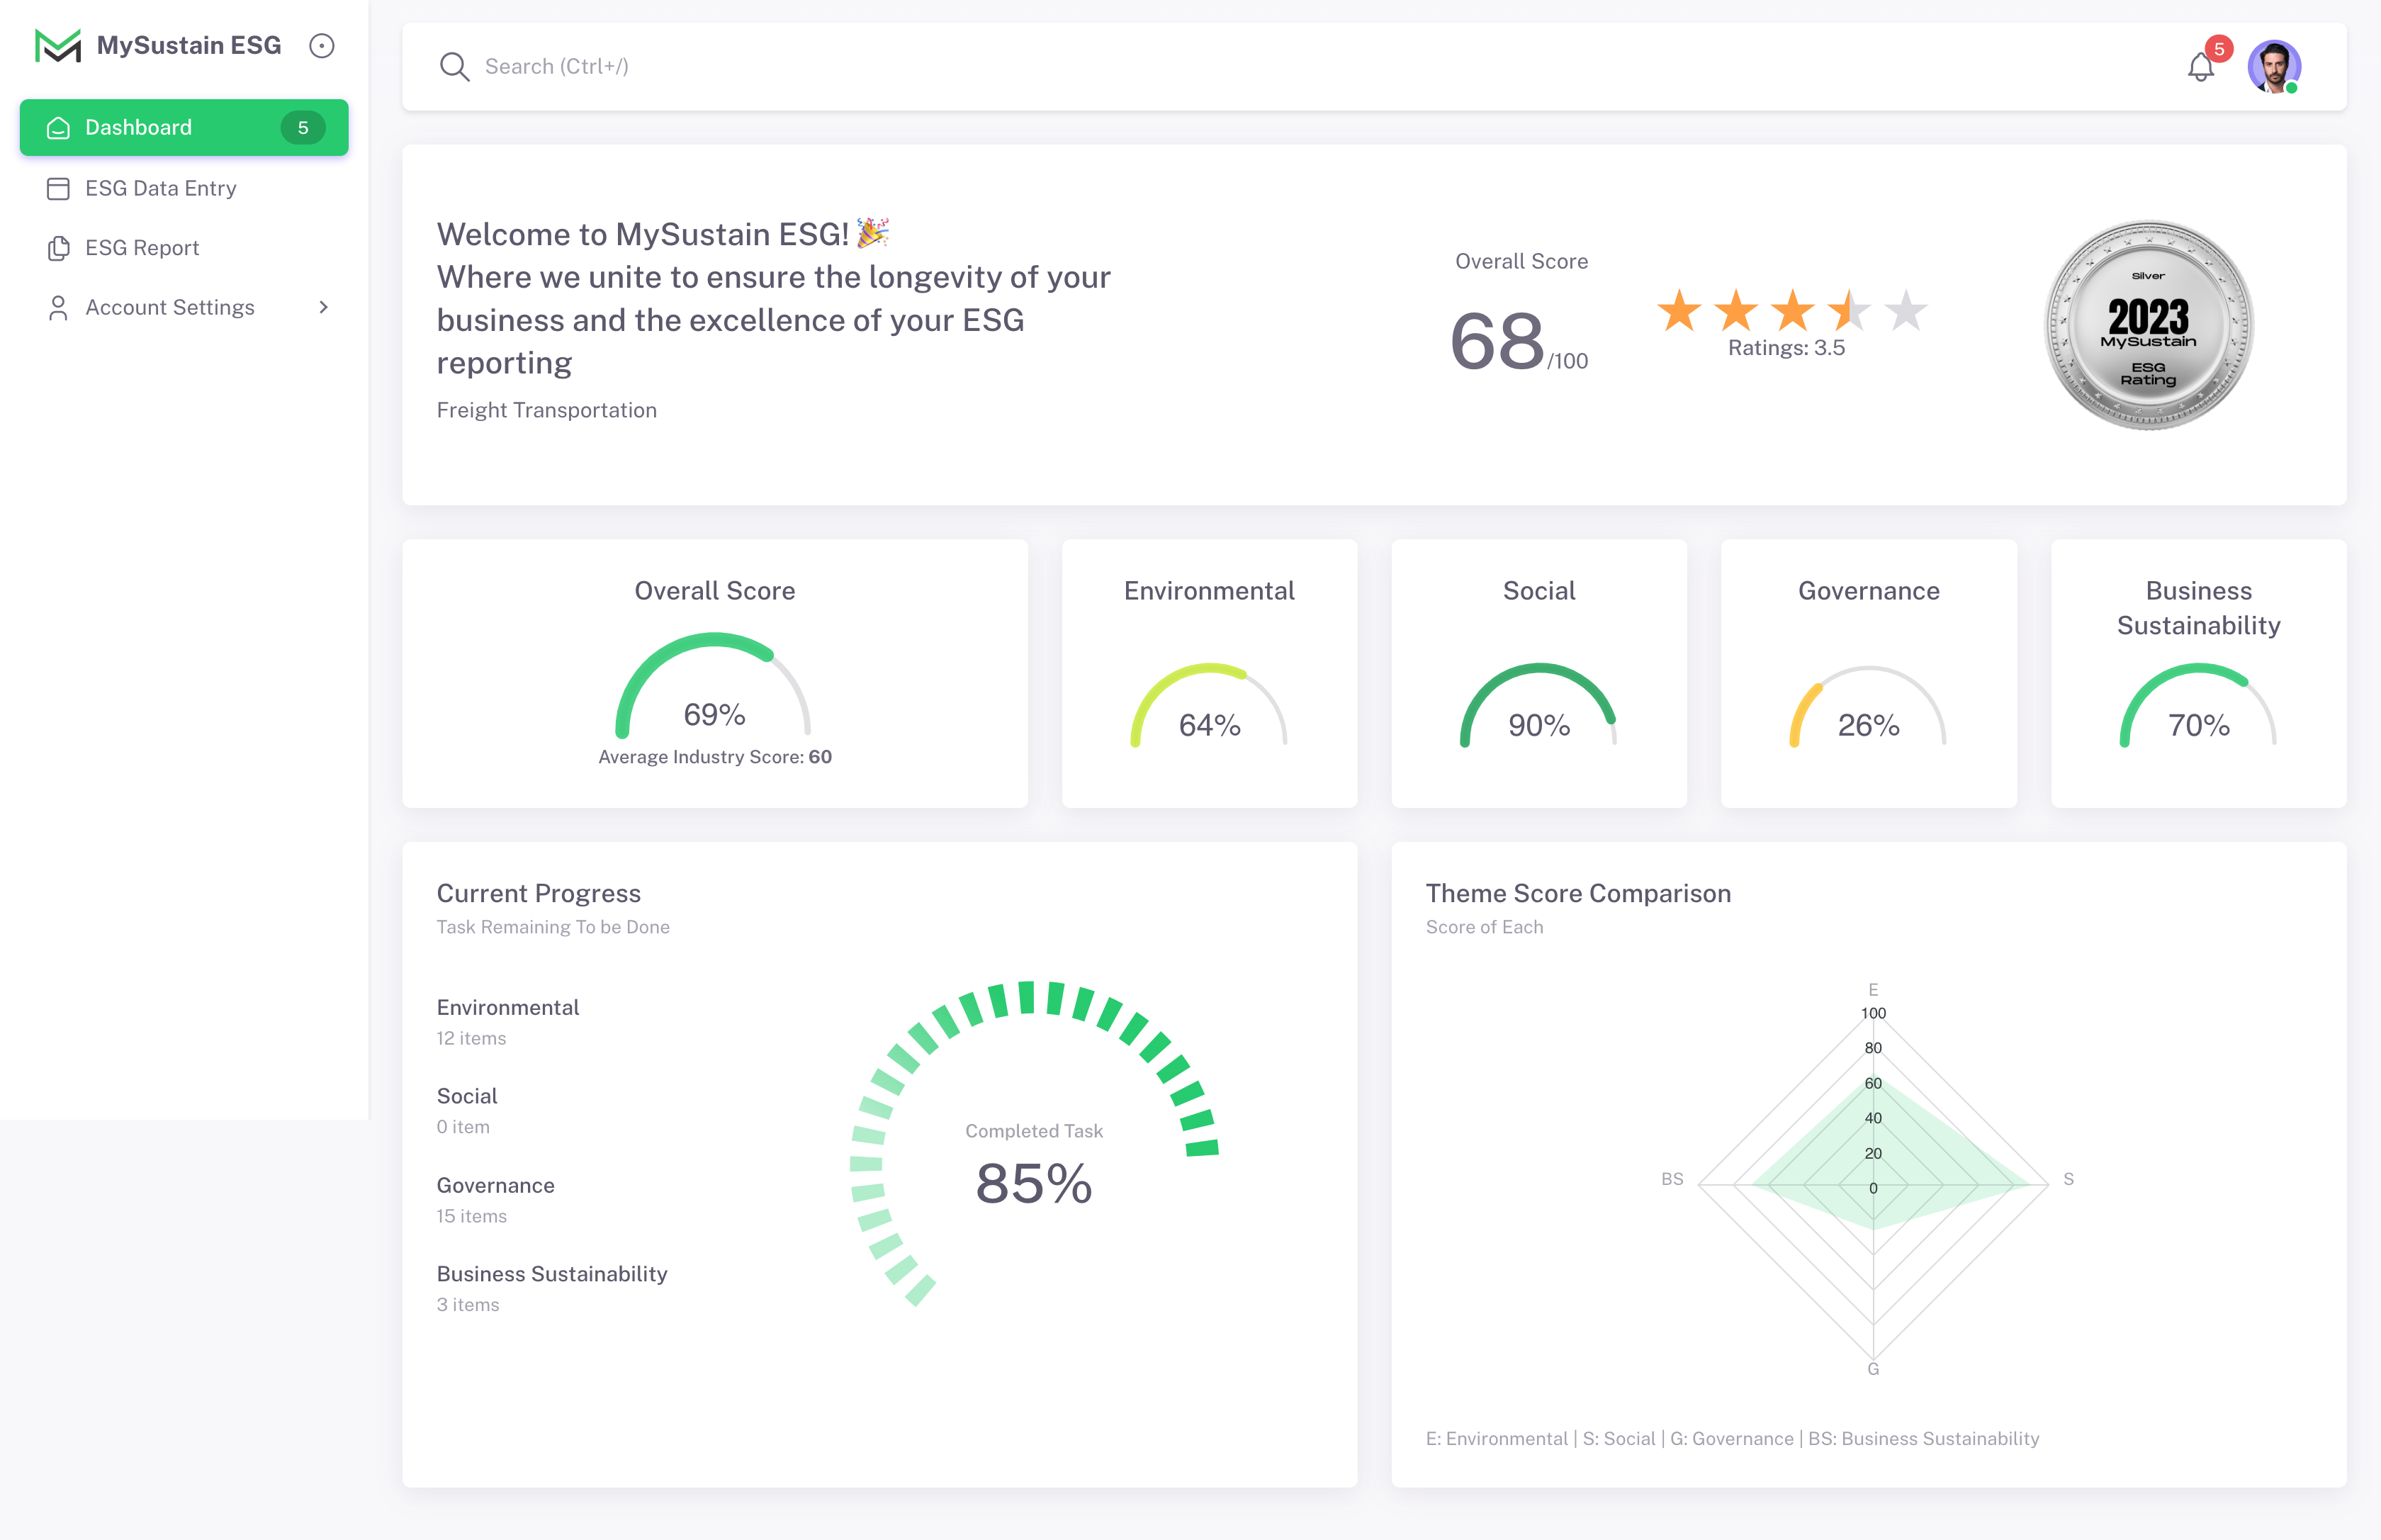Click the radar chart legend text

point(1732,1438)
